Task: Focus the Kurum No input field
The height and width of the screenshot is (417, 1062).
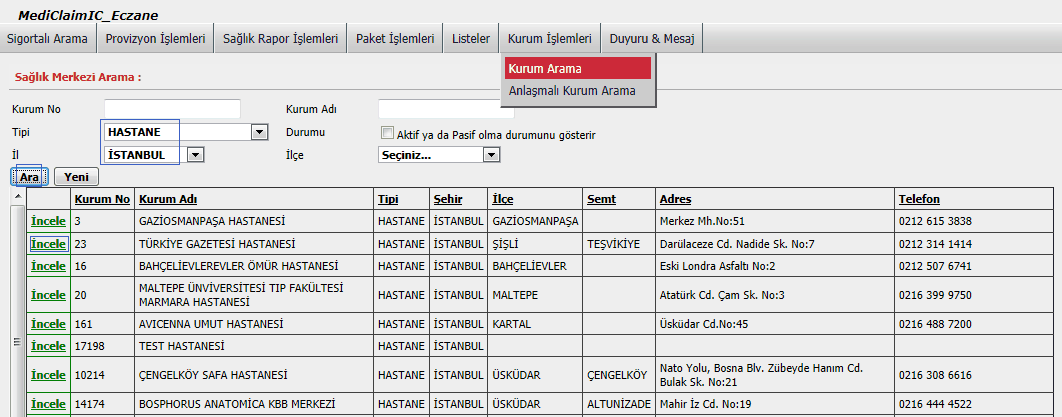Action: tap(172, 108)
